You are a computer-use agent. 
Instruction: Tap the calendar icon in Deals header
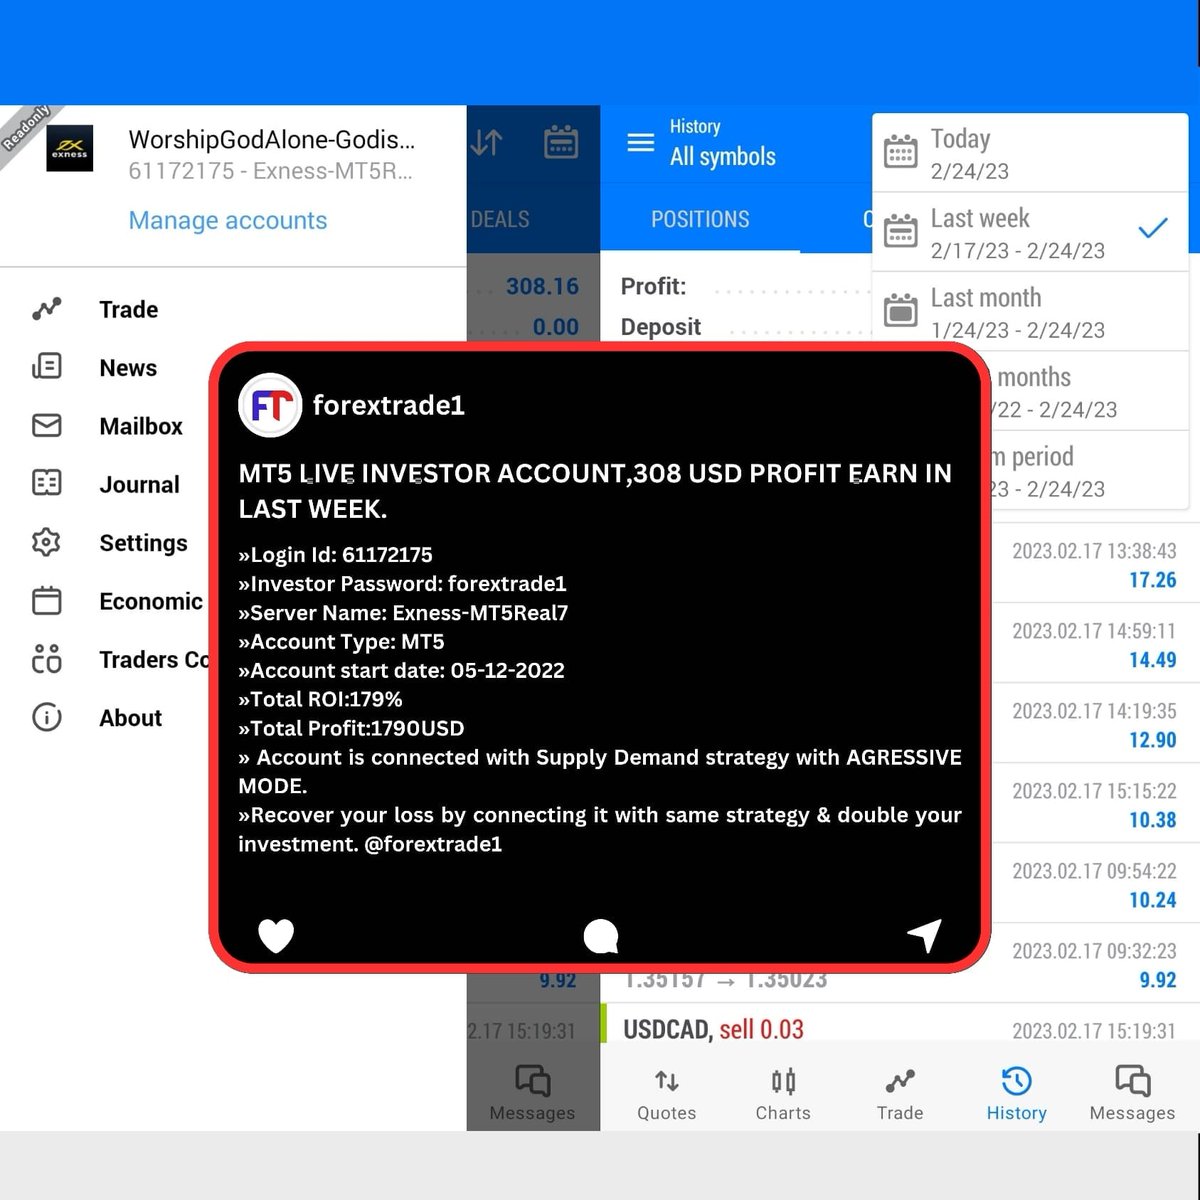tap(560, 143)
